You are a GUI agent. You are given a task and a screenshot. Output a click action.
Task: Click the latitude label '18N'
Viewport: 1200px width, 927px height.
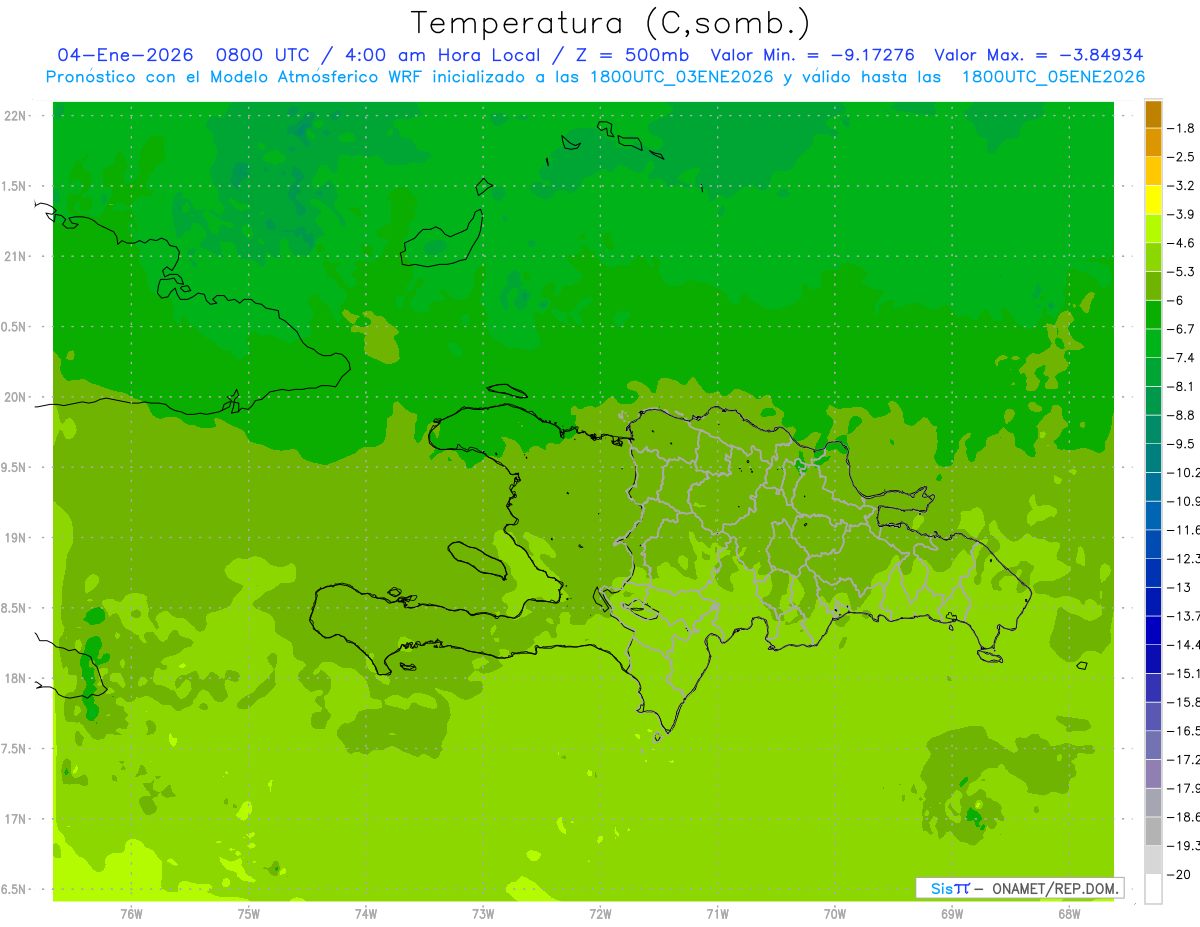pyautogui.click(x=16, y=678)
